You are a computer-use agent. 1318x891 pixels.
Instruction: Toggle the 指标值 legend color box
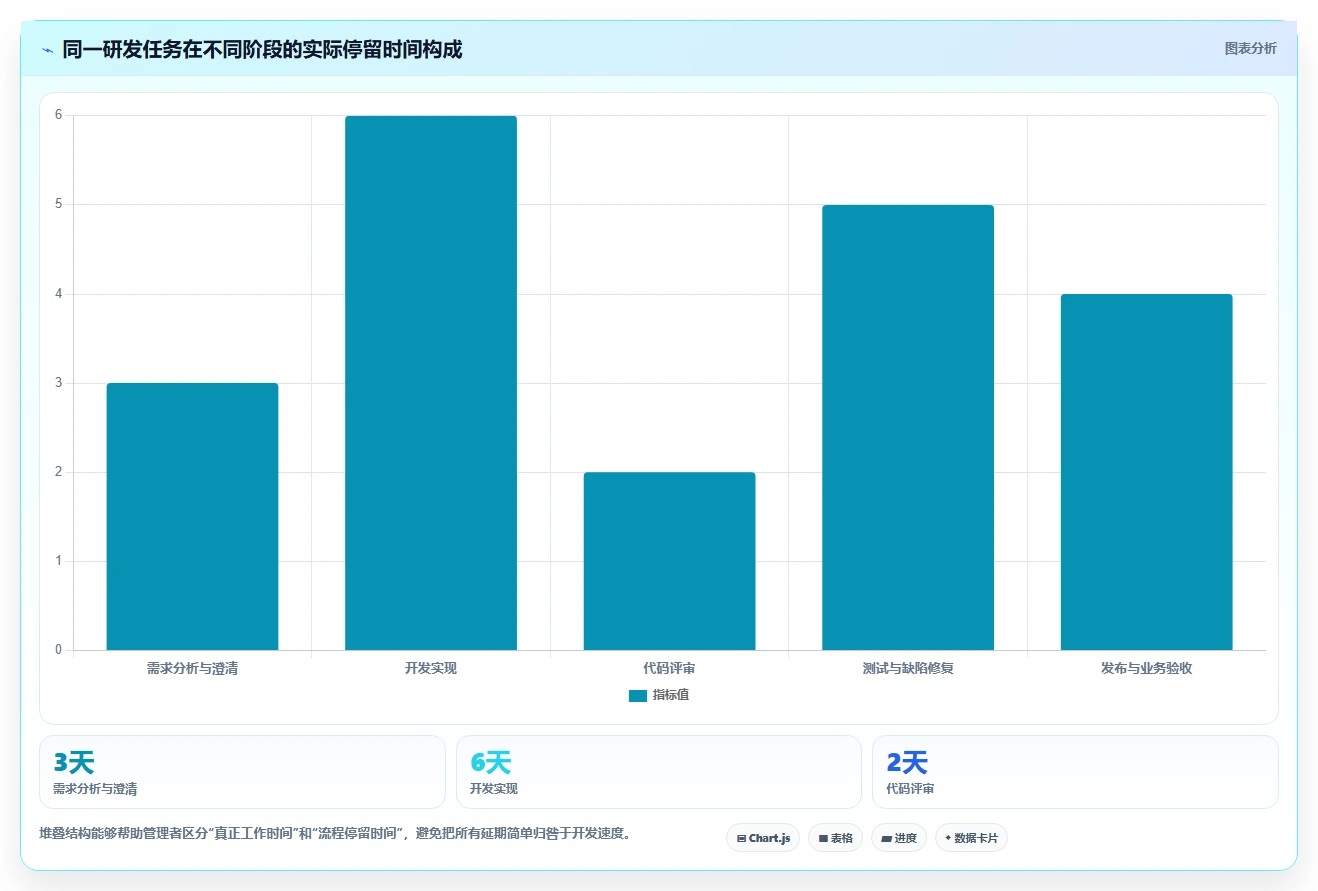(638, 695)
